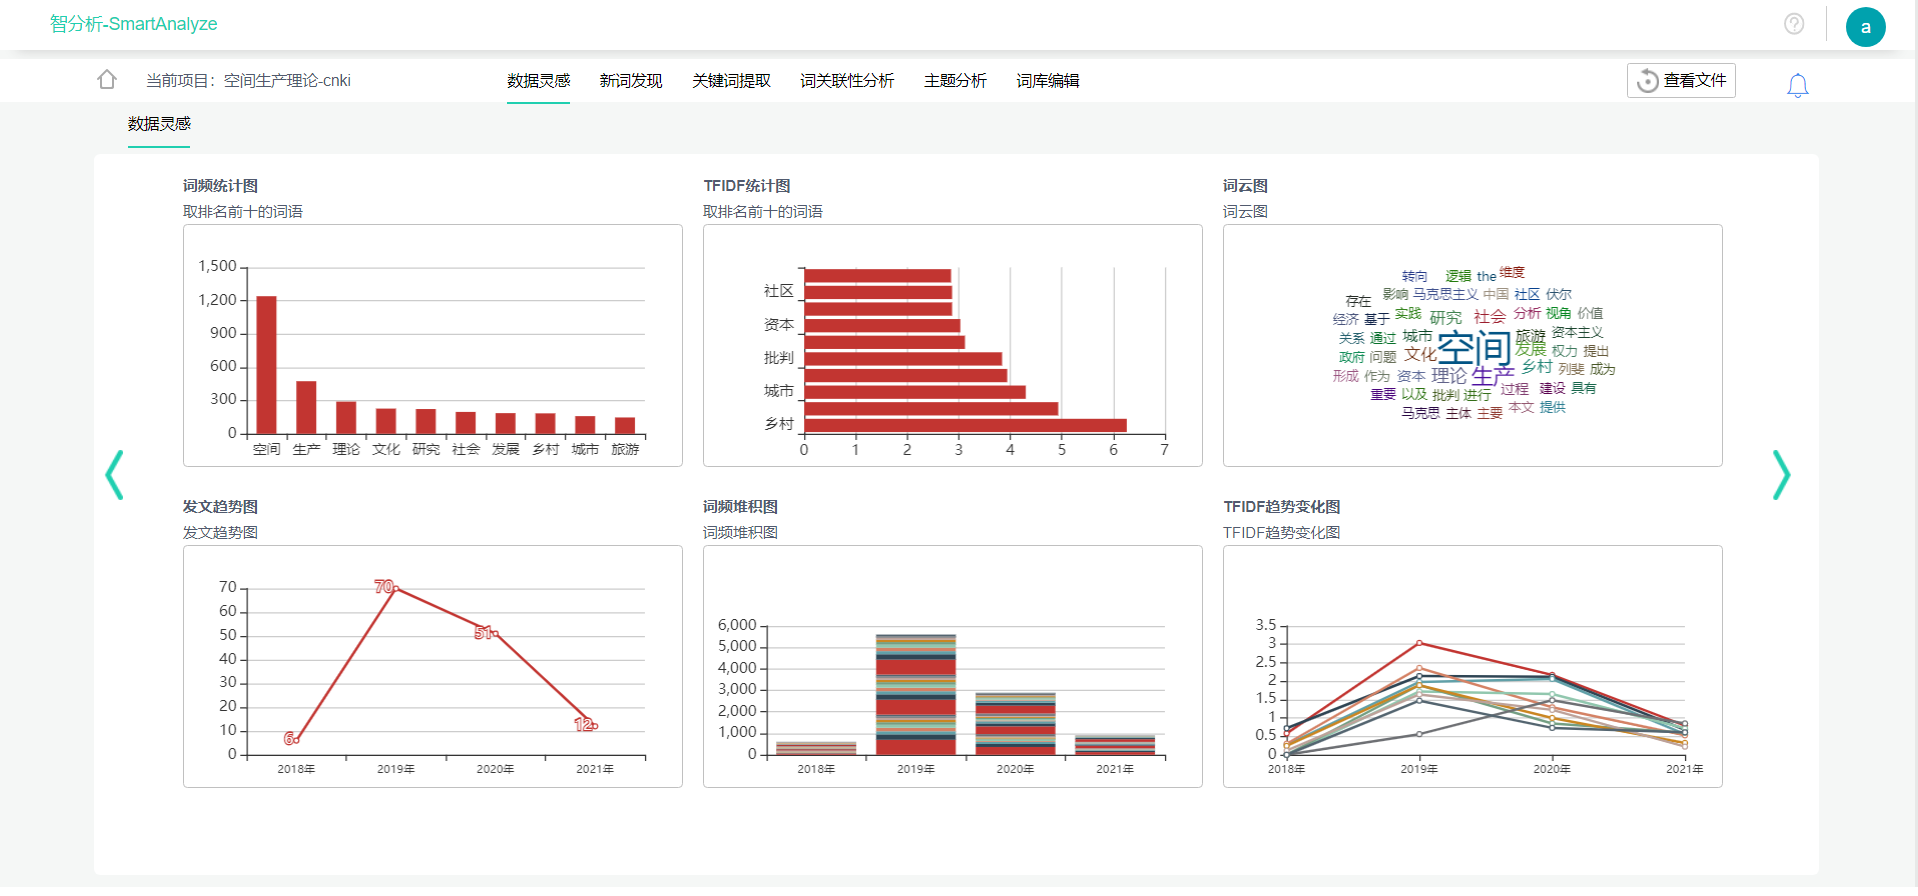Image resolution: width=1918 pixels, height=896 pixels.
Task: Click 查看文件 button
Action: [1681, 80]
